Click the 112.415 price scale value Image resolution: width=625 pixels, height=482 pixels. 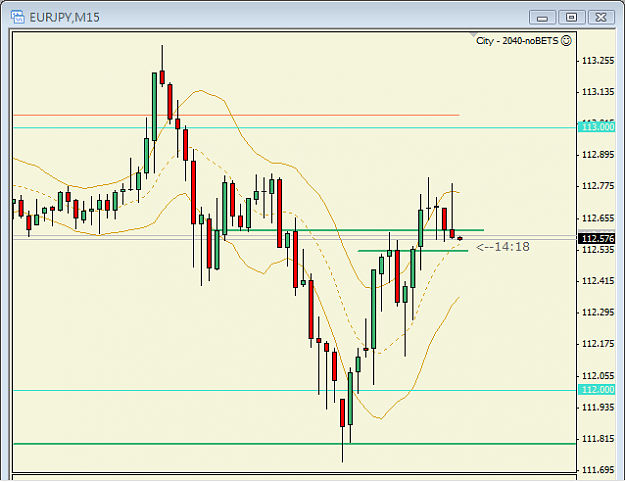click(598, 281)
